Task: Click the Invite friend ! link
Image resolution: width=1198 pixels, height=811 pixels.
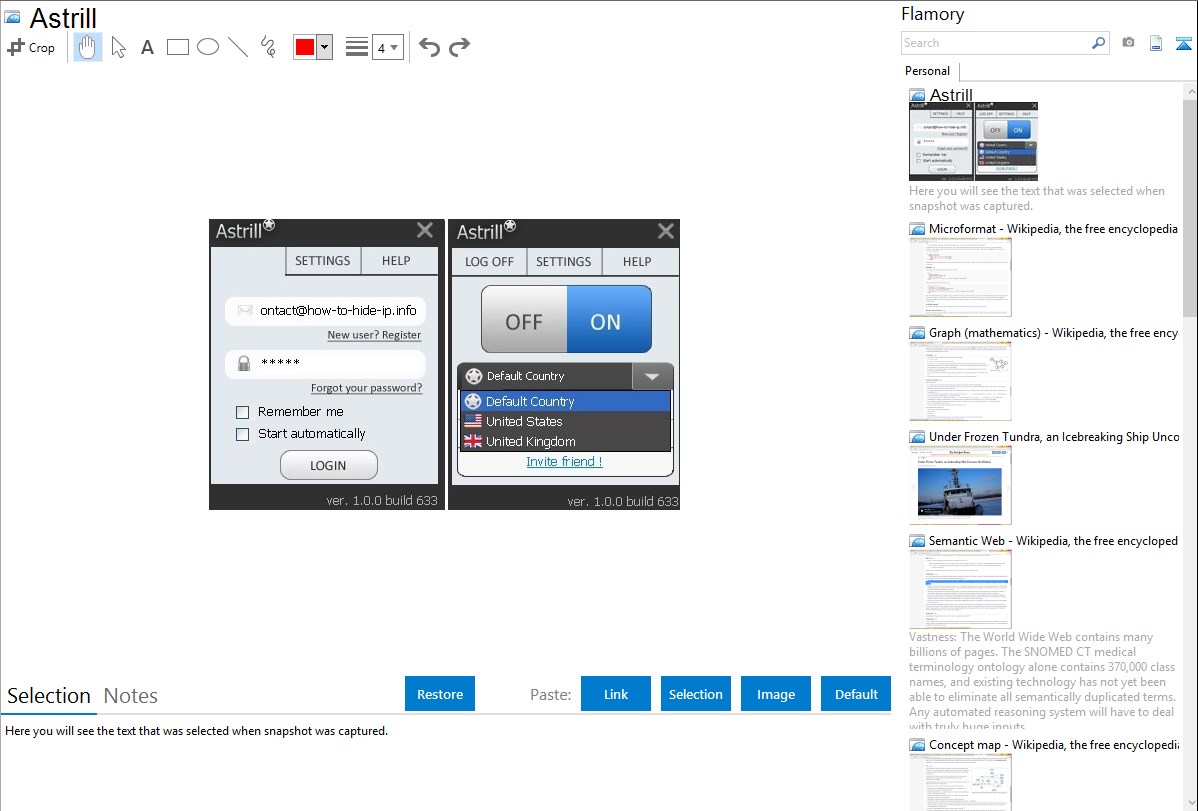Action: pos(565,462)
